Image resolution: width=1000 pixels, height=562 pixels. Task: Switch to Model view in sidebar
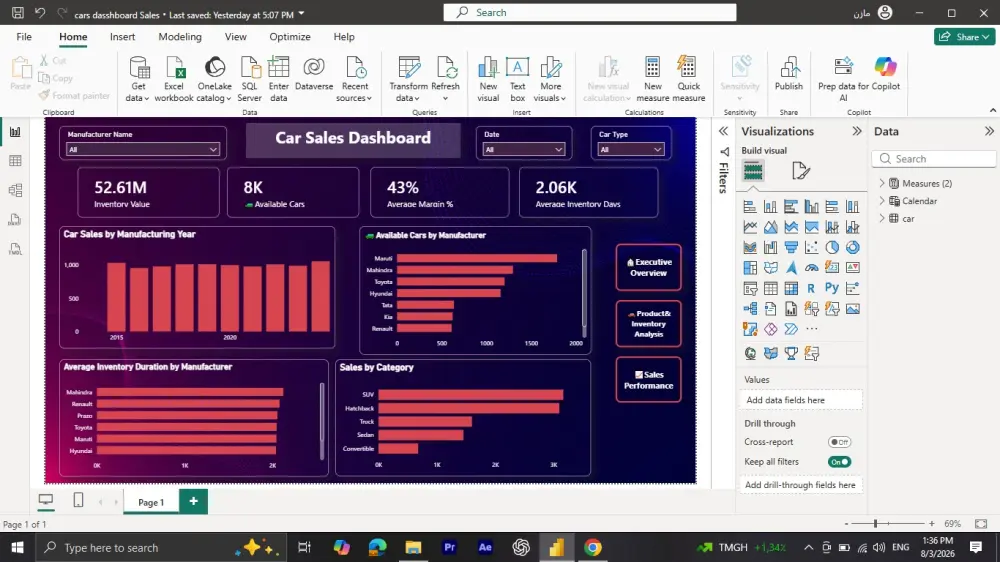pos(15,190)
